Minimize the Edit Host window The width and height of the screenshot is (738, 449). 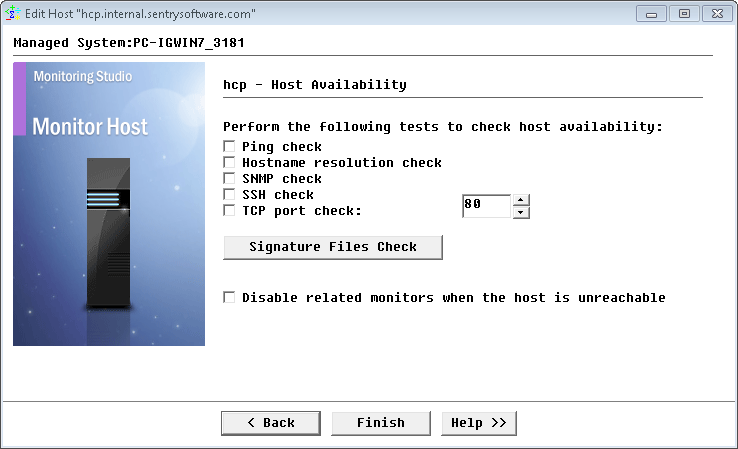click(651, 14)
